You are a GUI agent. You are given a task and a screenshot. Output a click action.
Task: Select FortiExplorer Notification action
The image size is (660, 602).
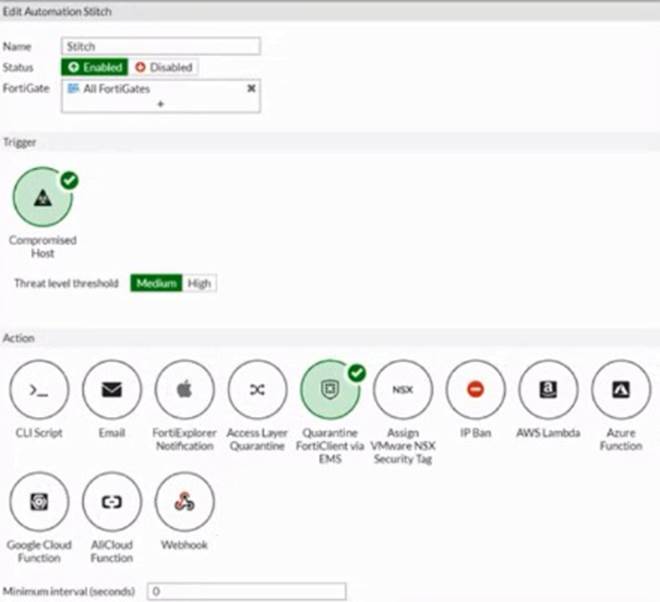coord(185,390)
